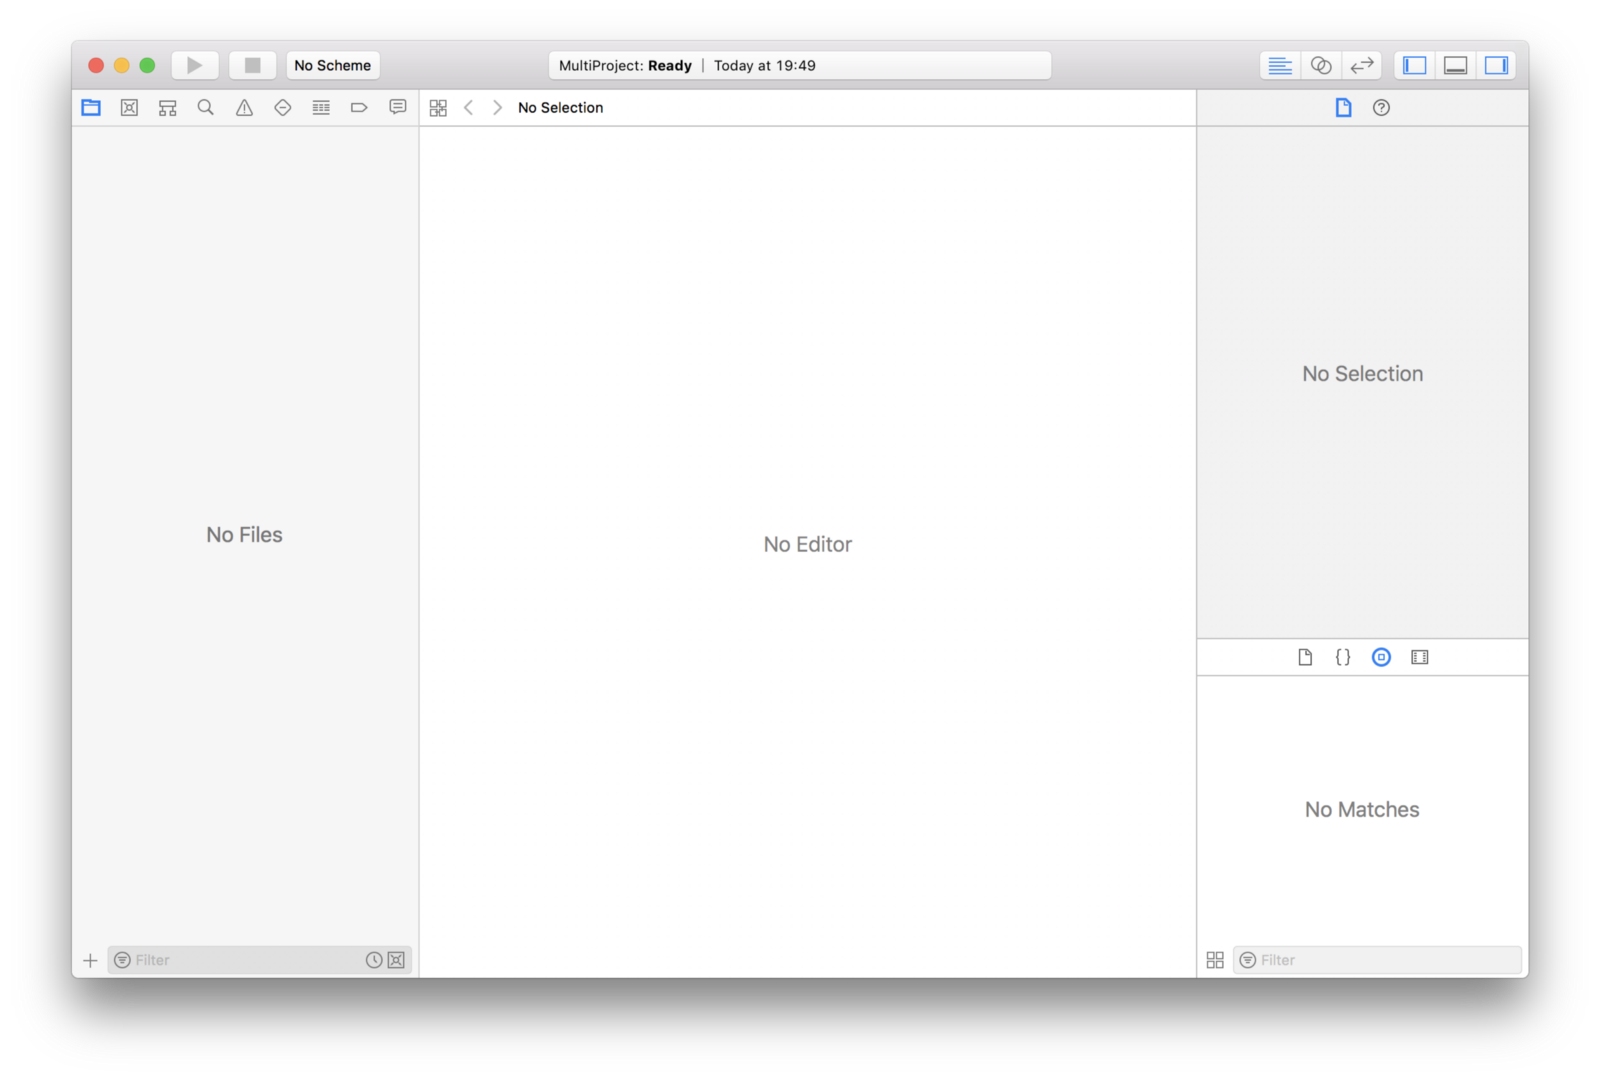Go back in editor history
The width and height of the screenshot is (1600, 1080).
(468, 107)
